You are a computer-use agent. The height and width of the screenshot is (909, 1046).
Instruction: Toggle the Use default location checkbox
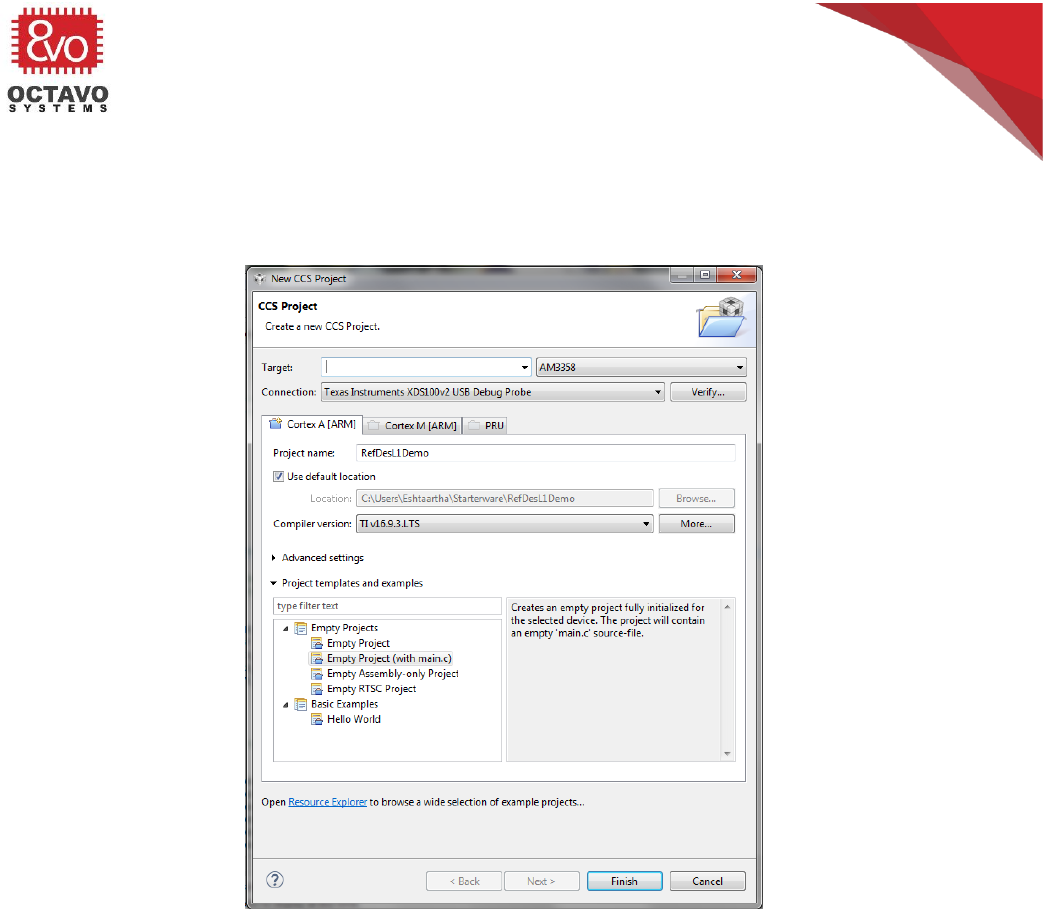point(279,477)
